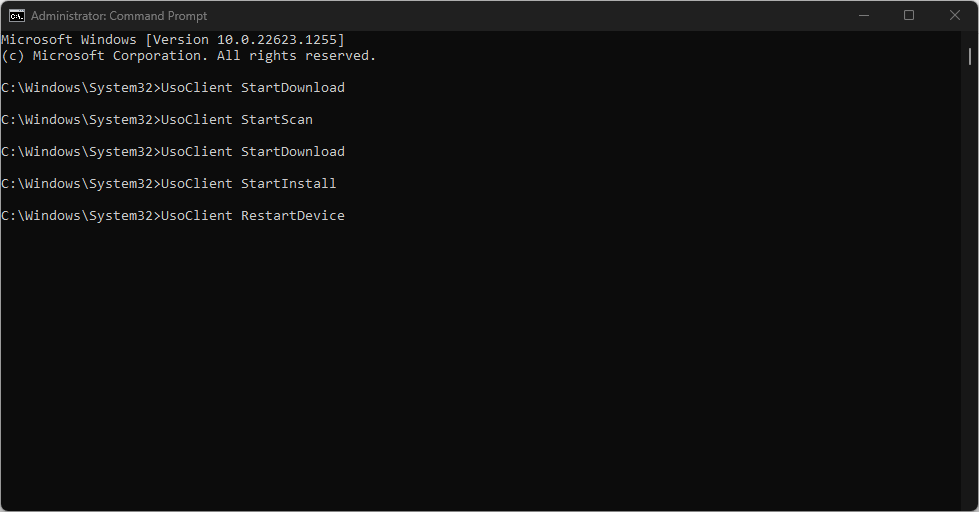Maximize the Command Prompt window
This screenshot has width=979, height=512.
click(909, 15)
